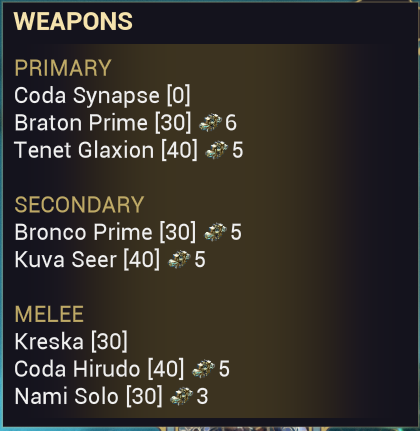
Task: Pick the Nami Solo [30] melee weapon
Action: pyautogui.click(x=89, y=396)
